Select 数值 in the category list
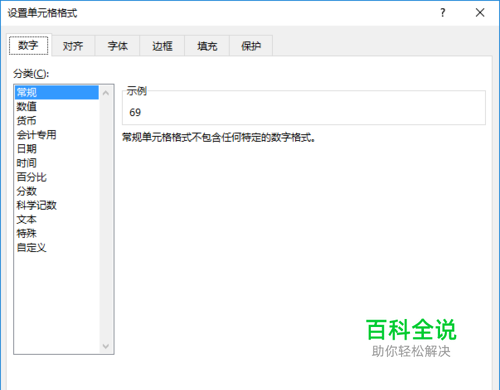This screenshot has height=390, width=500. click(x=57, y=107)
